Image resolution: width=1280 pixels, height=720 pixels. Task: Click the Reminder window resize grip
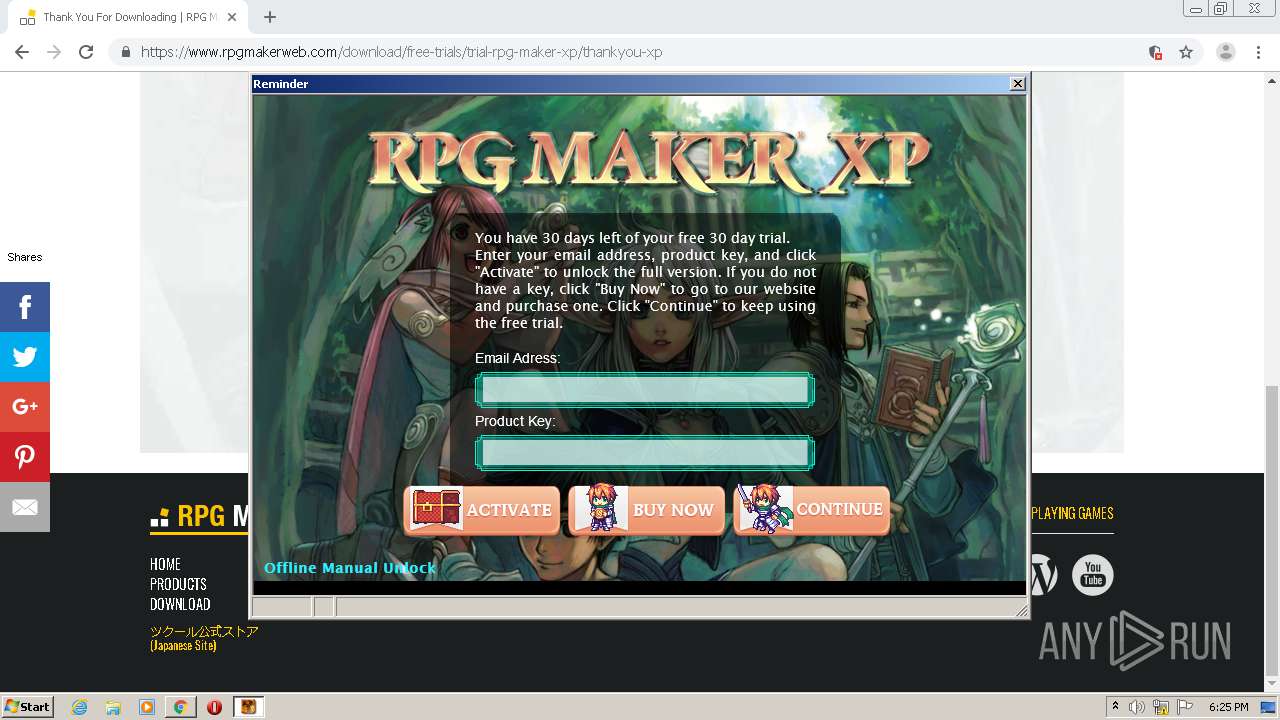(x=1021, y=610)
